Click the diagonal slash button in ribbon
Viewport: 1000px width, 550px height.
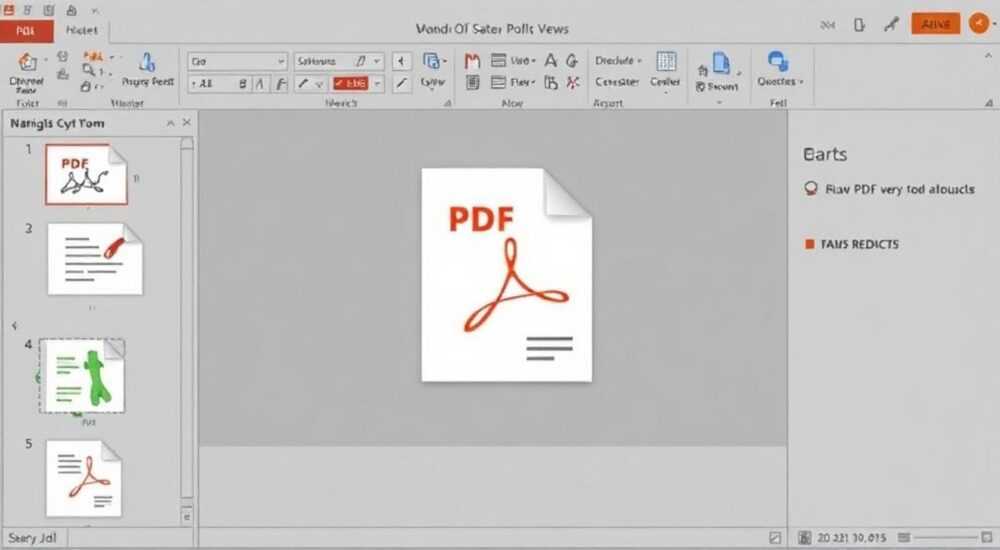pyautogui.click(x=401, y=84)
